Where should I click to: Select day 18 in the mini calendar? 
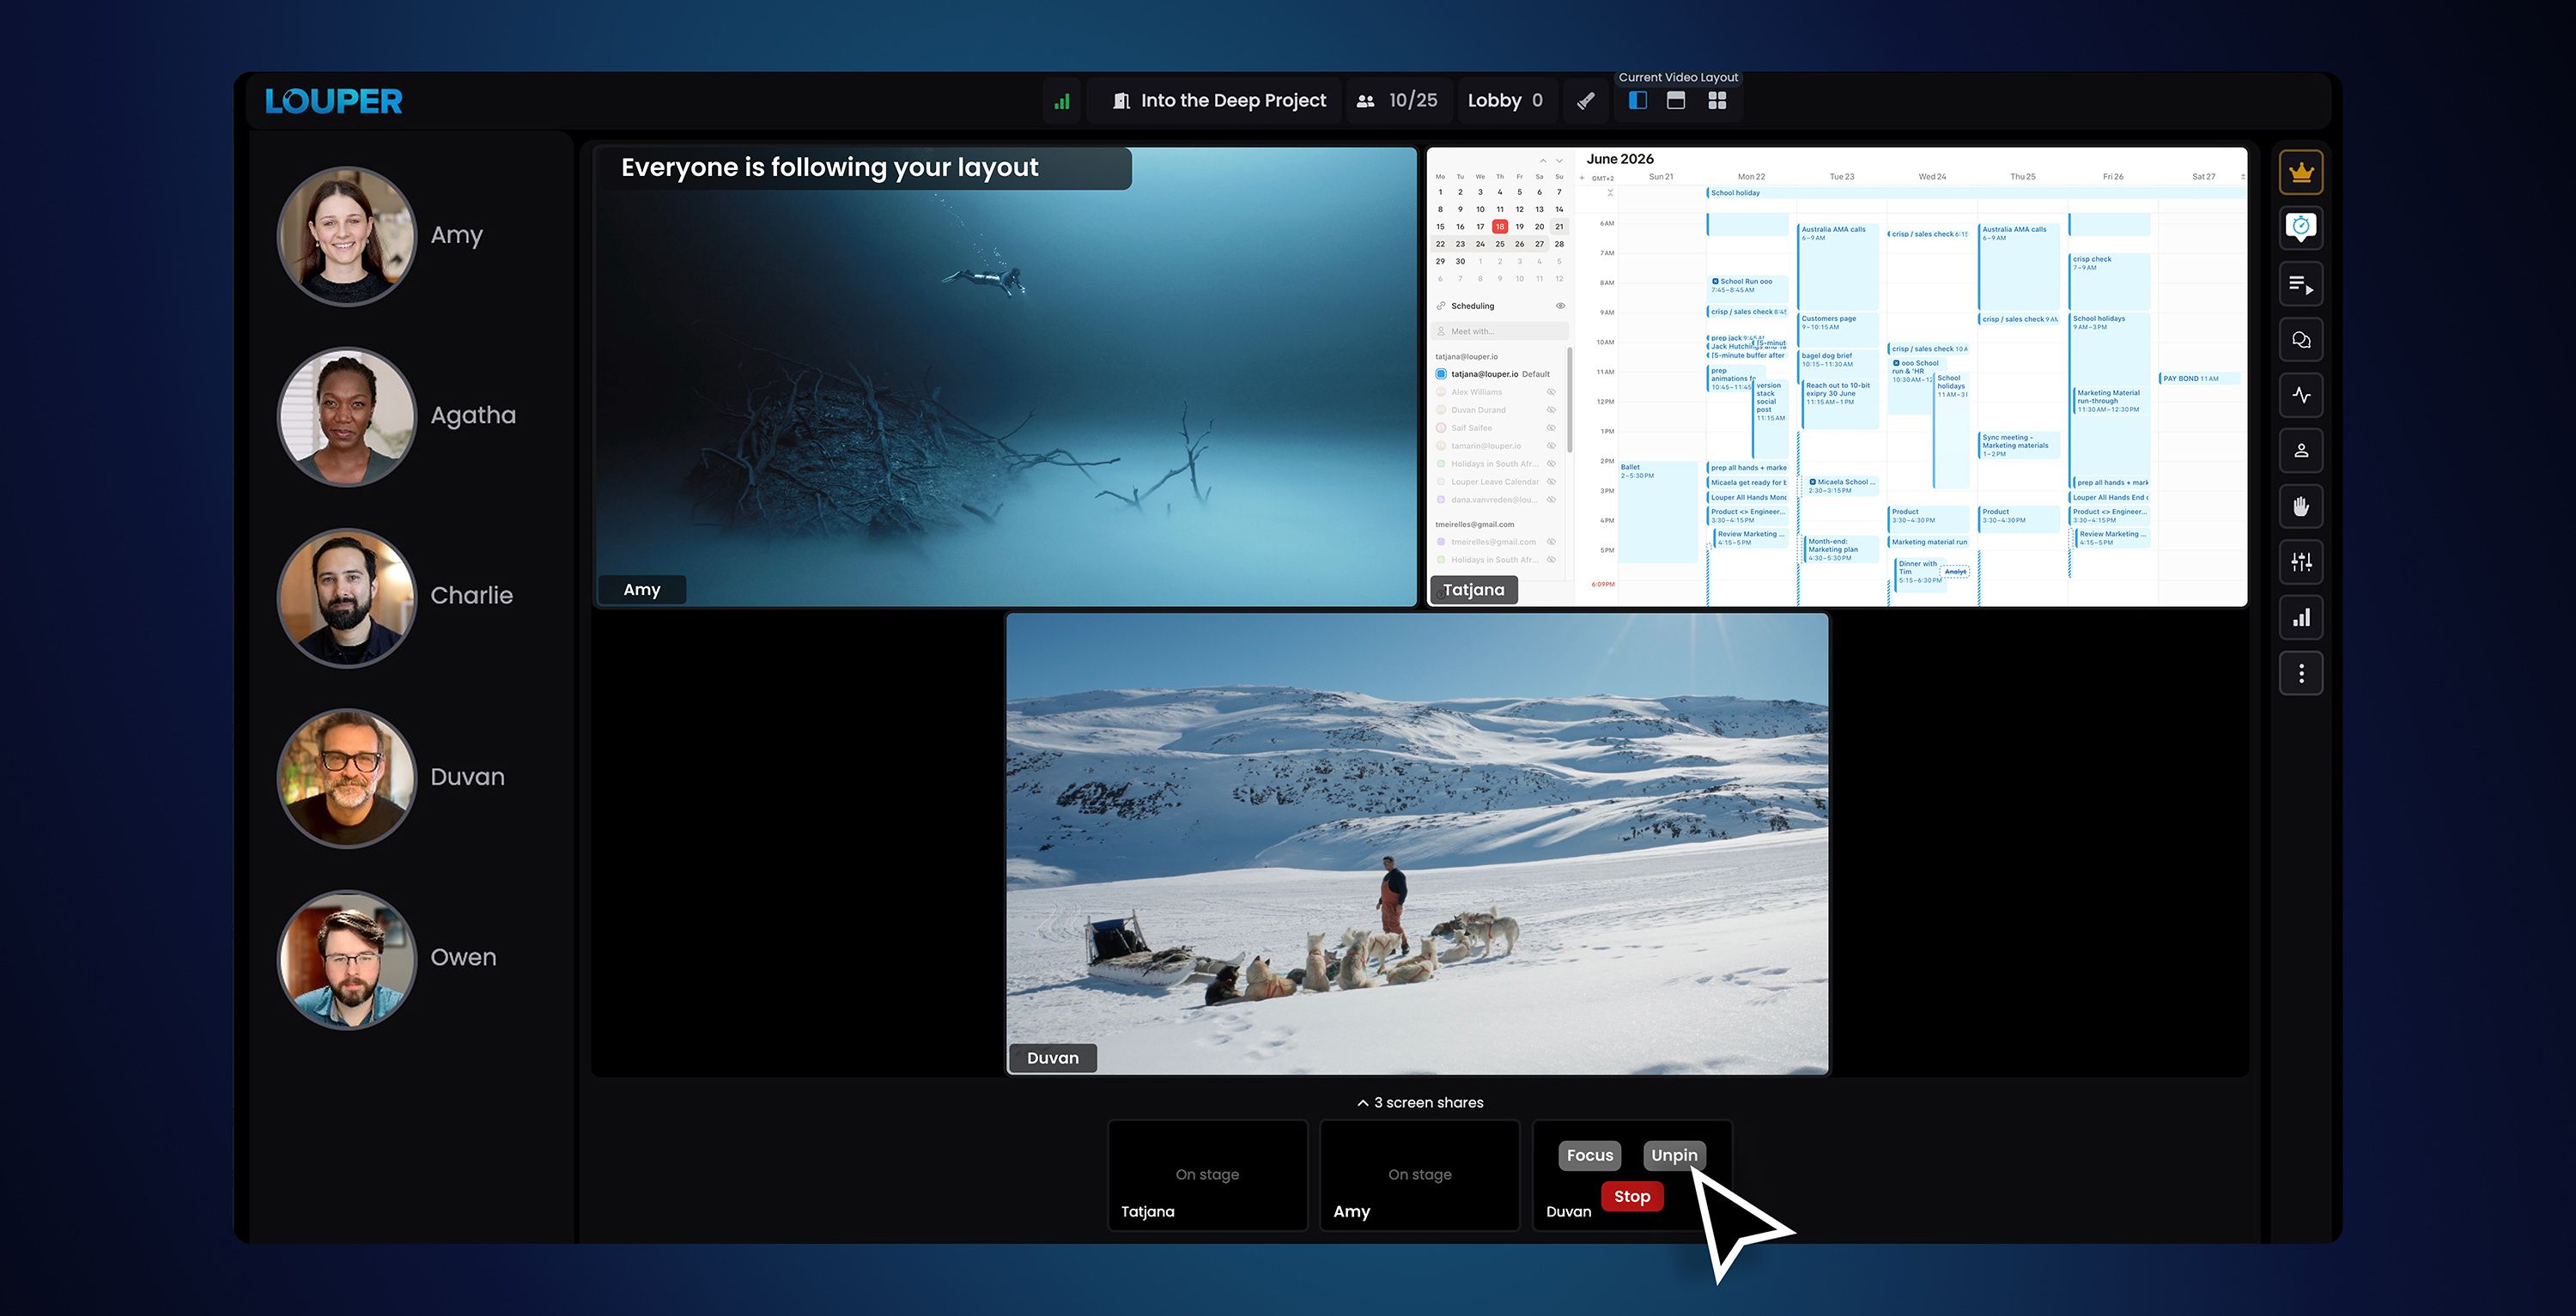pos(1500,227)
